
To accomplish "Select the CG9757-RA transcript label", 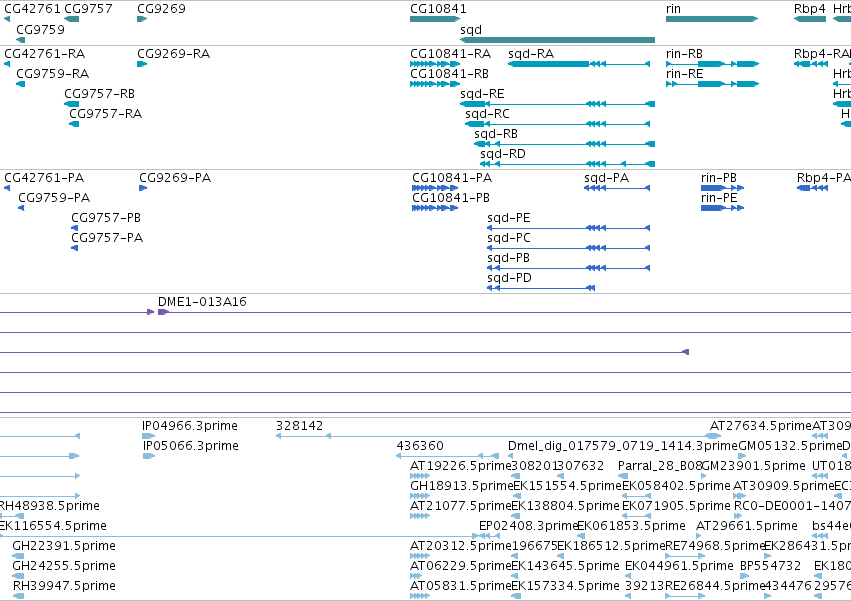I will click(x=105, y=114).
